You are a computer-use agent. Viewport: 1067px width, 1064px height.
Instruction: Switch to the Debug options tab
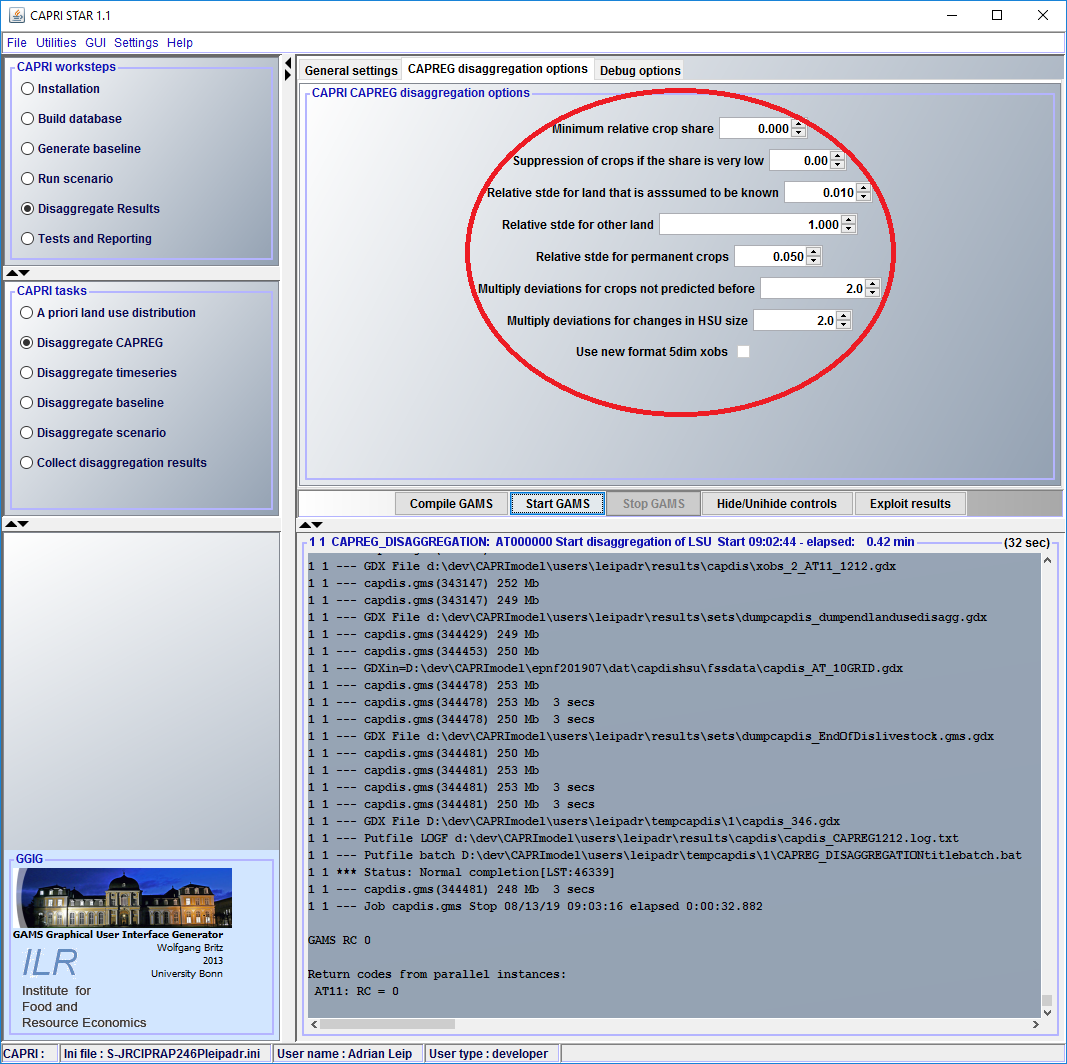click(640, 70)
